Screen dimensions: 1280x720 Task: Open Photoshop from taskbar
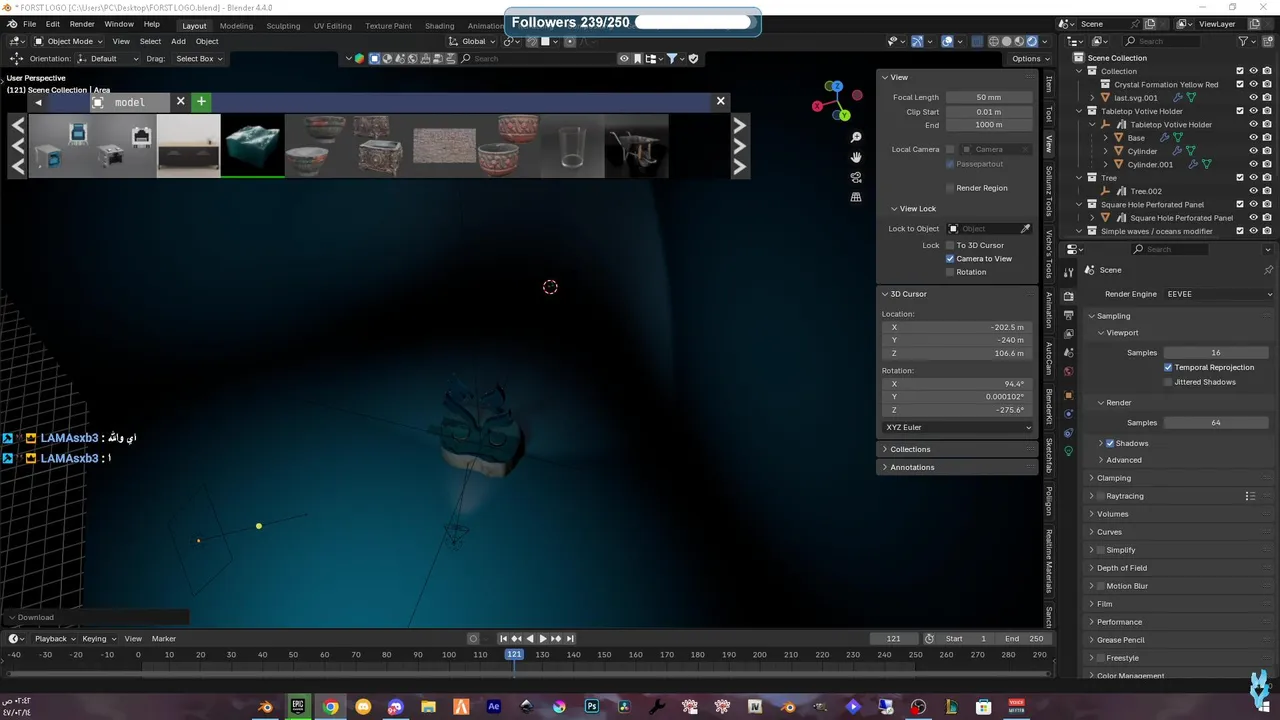pyautogui.click(x=592, y=706)
